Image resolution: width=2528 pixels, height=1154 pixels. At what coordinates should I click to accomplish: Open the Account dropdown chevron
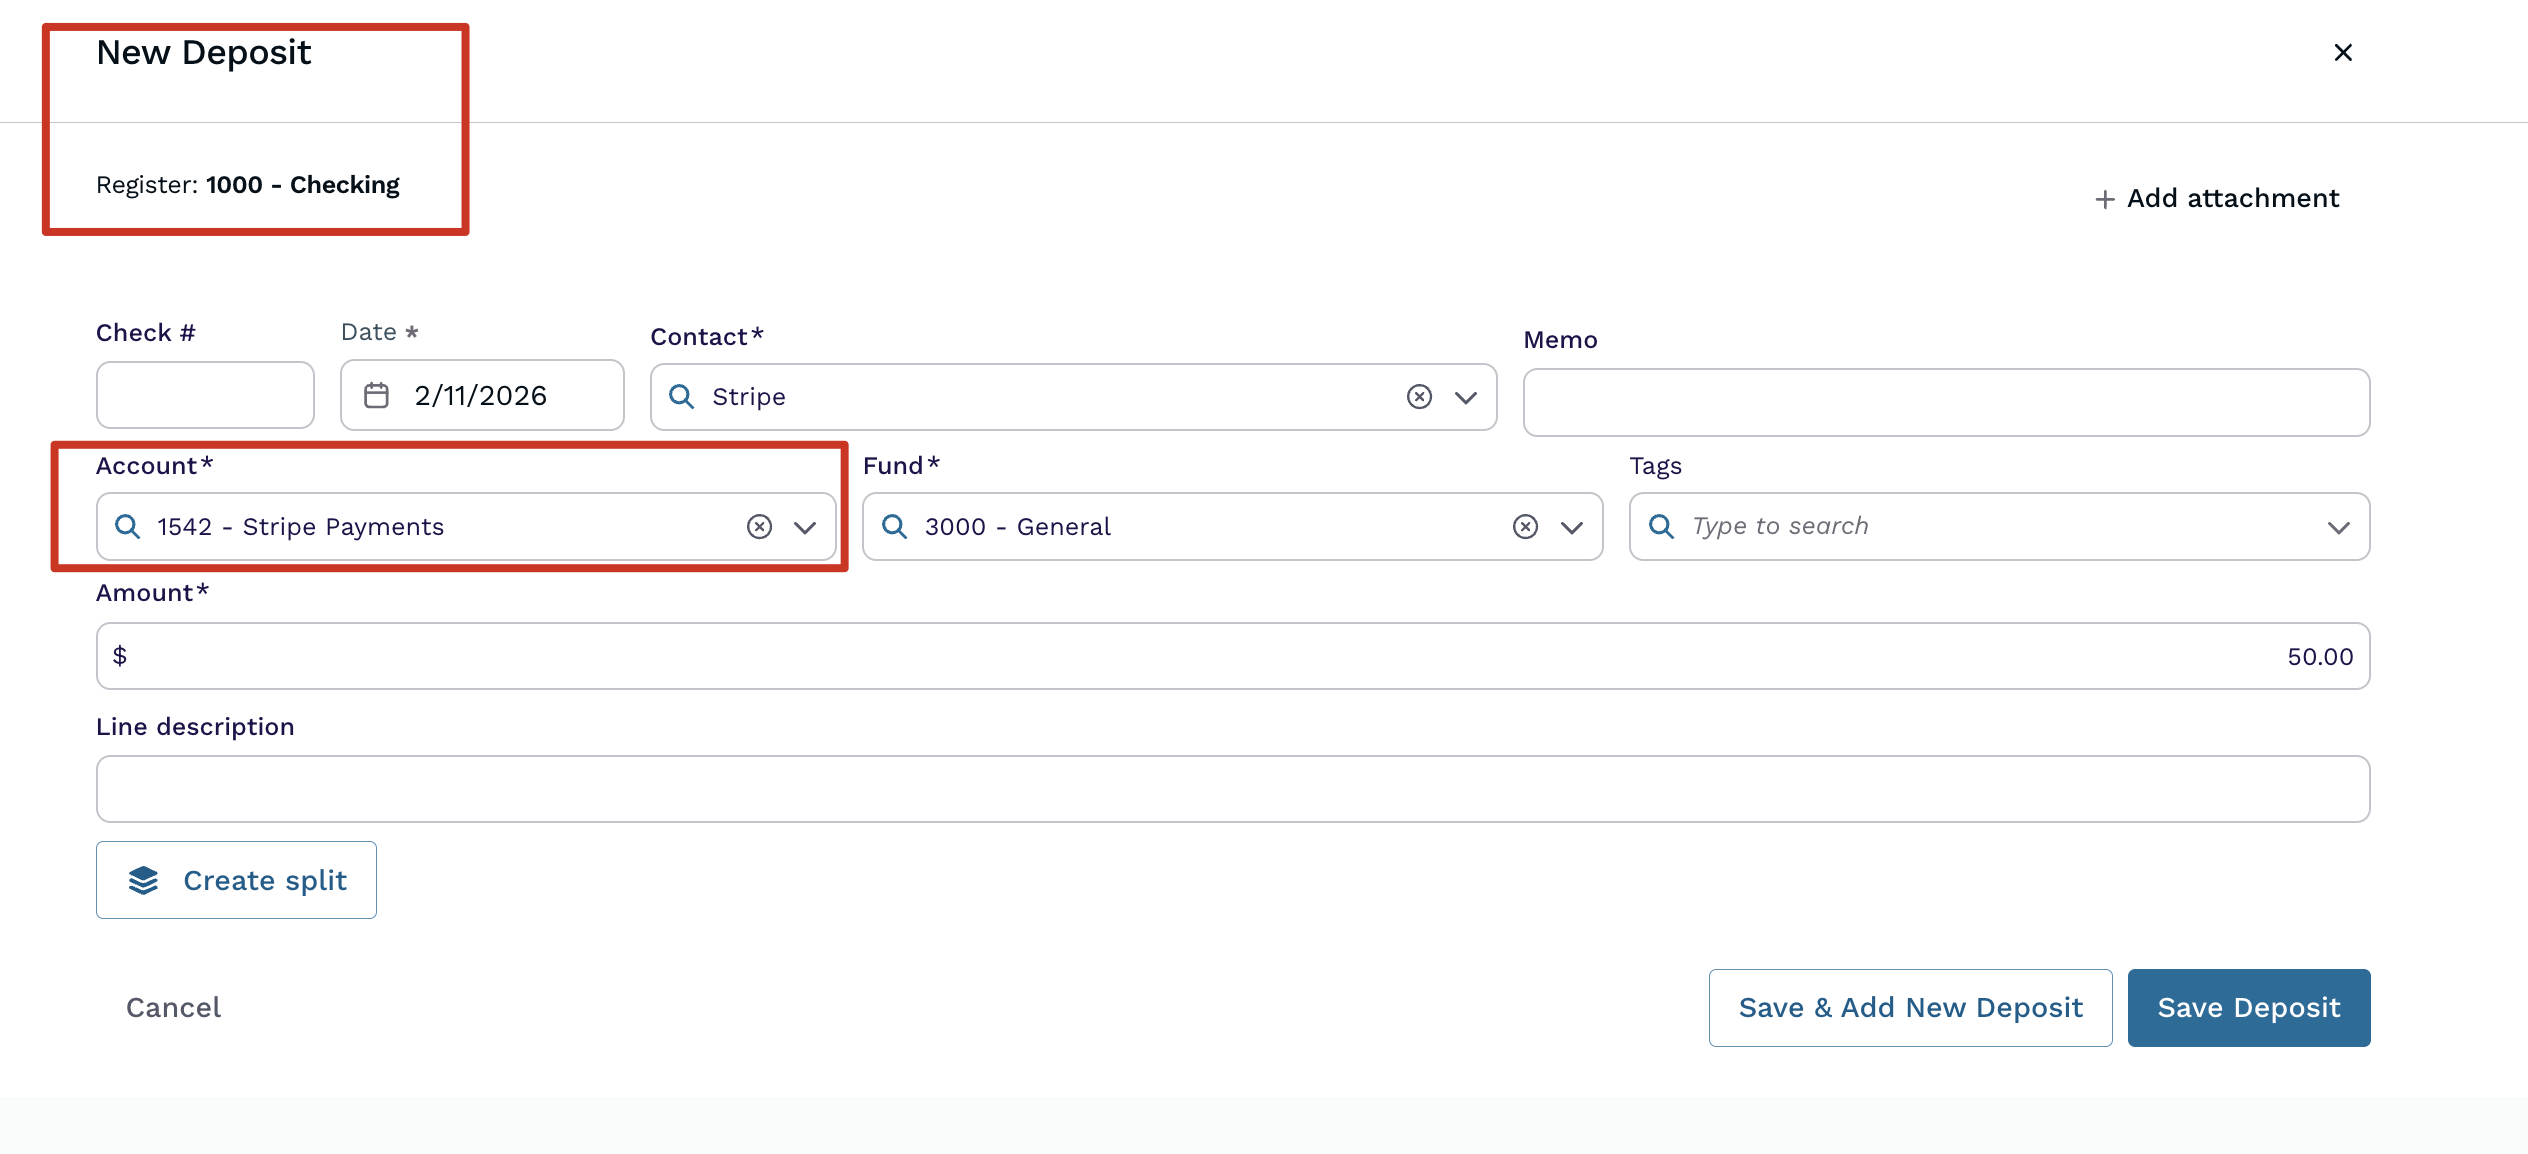[805, 528]
